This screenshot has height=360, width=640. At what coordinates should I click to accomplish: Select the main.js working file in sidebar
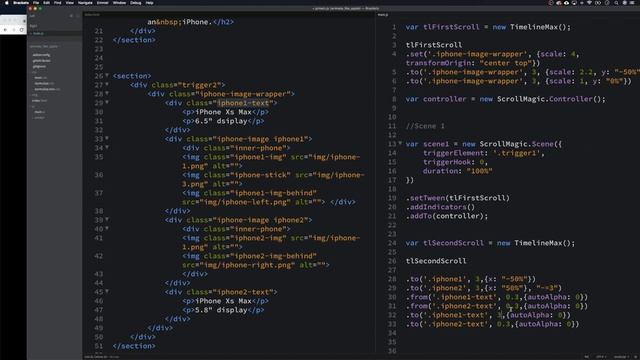[54, 33]
